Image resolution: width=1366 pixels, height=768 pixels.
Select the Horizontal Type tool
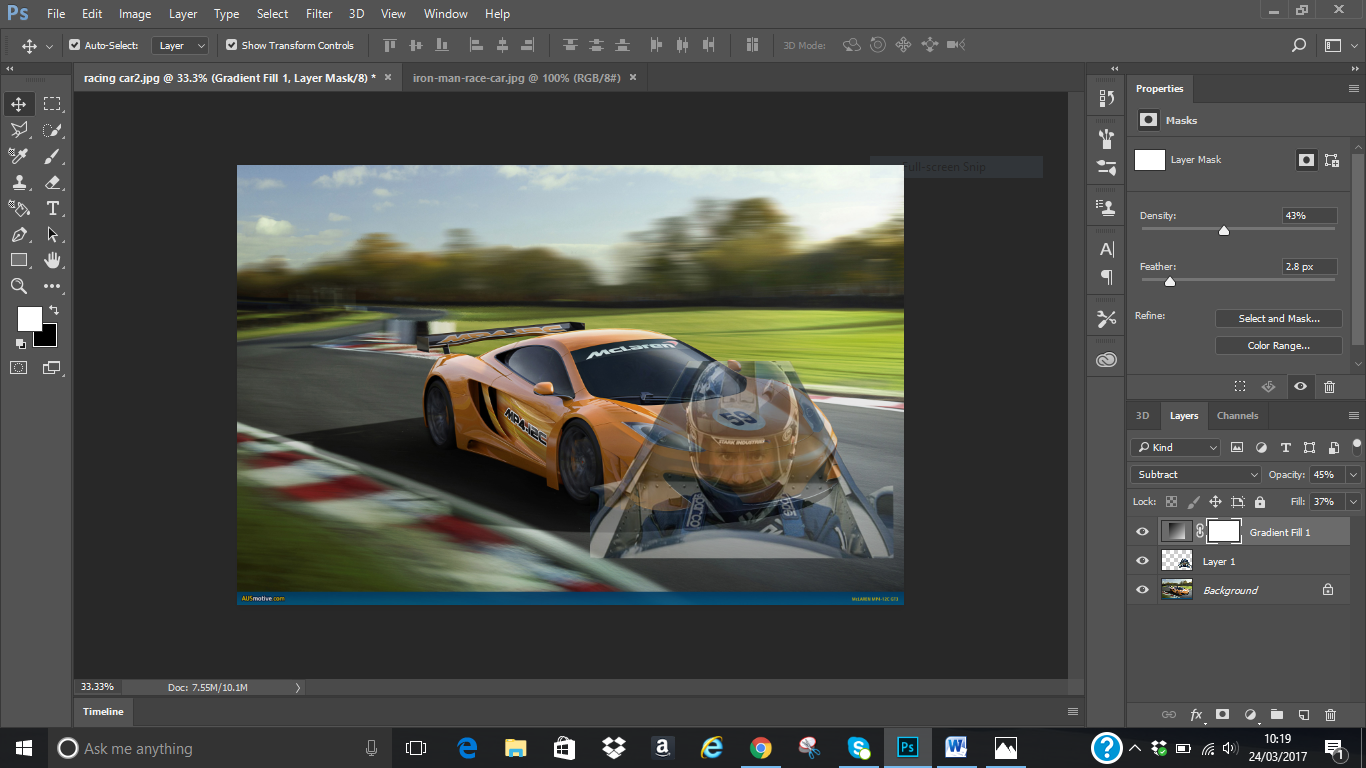coord(52,208)
